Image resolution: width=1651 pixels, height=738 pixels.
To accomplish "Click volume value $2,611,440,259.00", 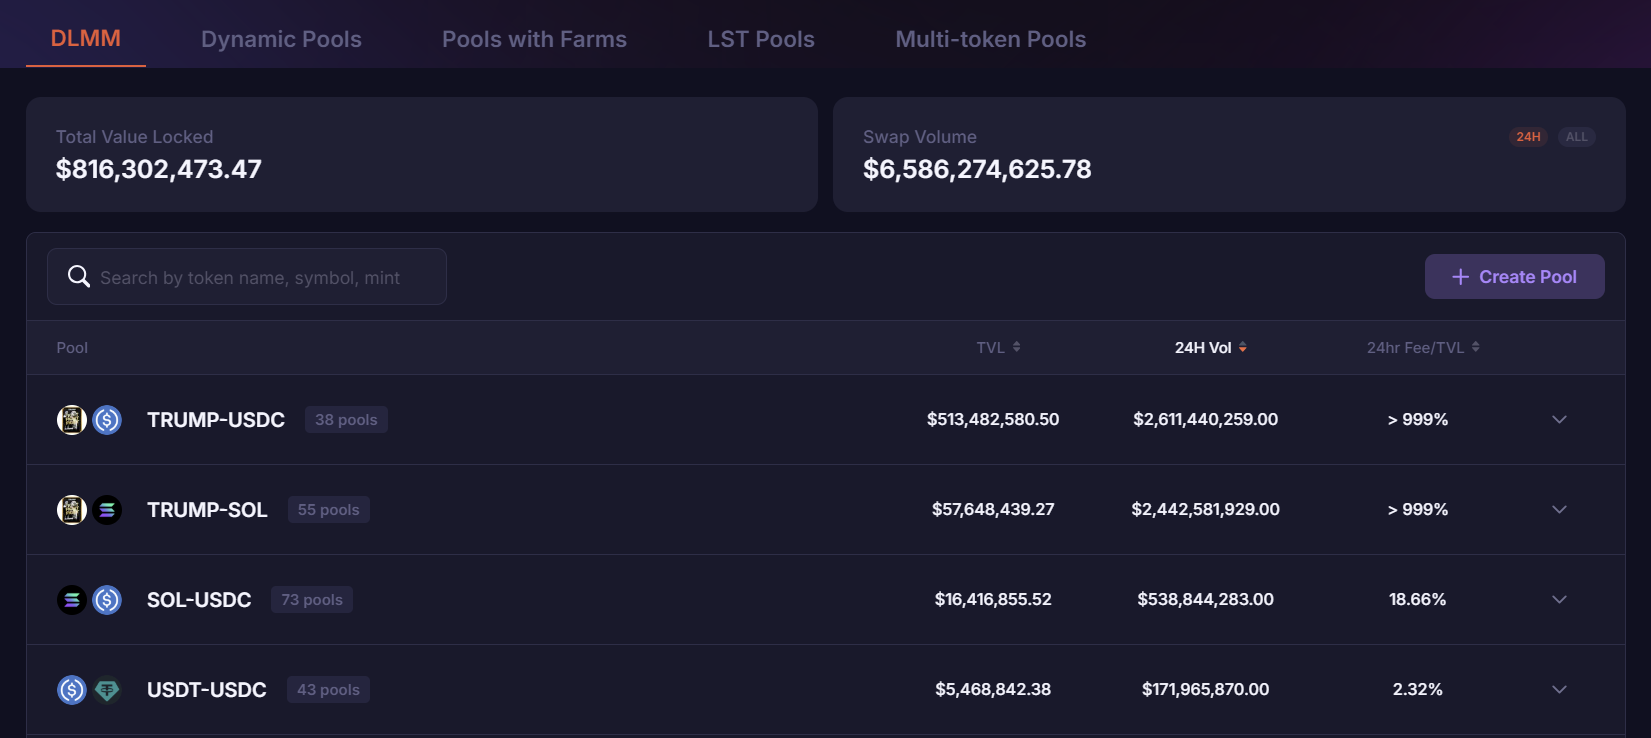I will point(1205,420).
